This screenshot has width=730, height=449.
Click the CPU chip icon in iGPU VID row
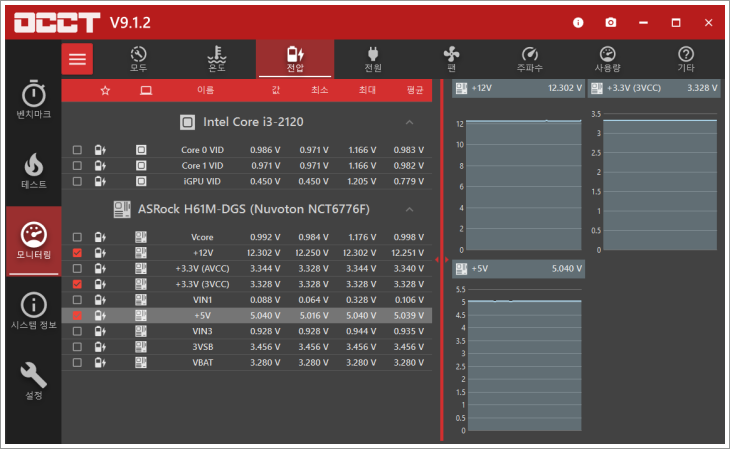[141, 181]
